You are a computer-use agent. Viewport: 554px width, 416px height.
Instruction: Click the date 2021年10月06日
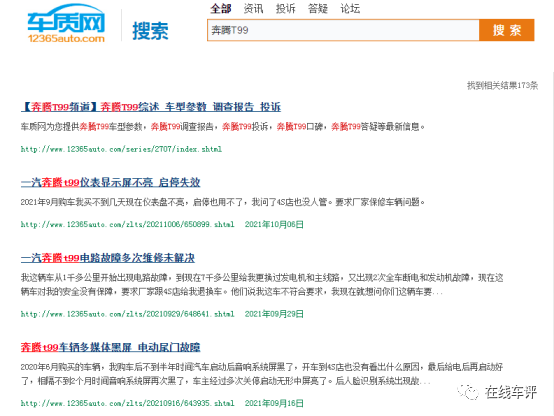click(x=274, y=224)
